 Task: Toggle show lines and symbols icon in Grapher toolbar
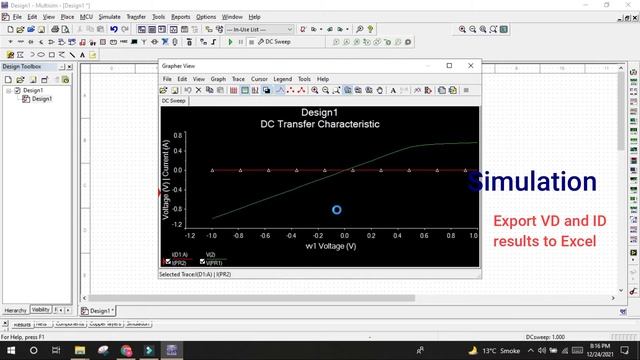tap(302, 90)
